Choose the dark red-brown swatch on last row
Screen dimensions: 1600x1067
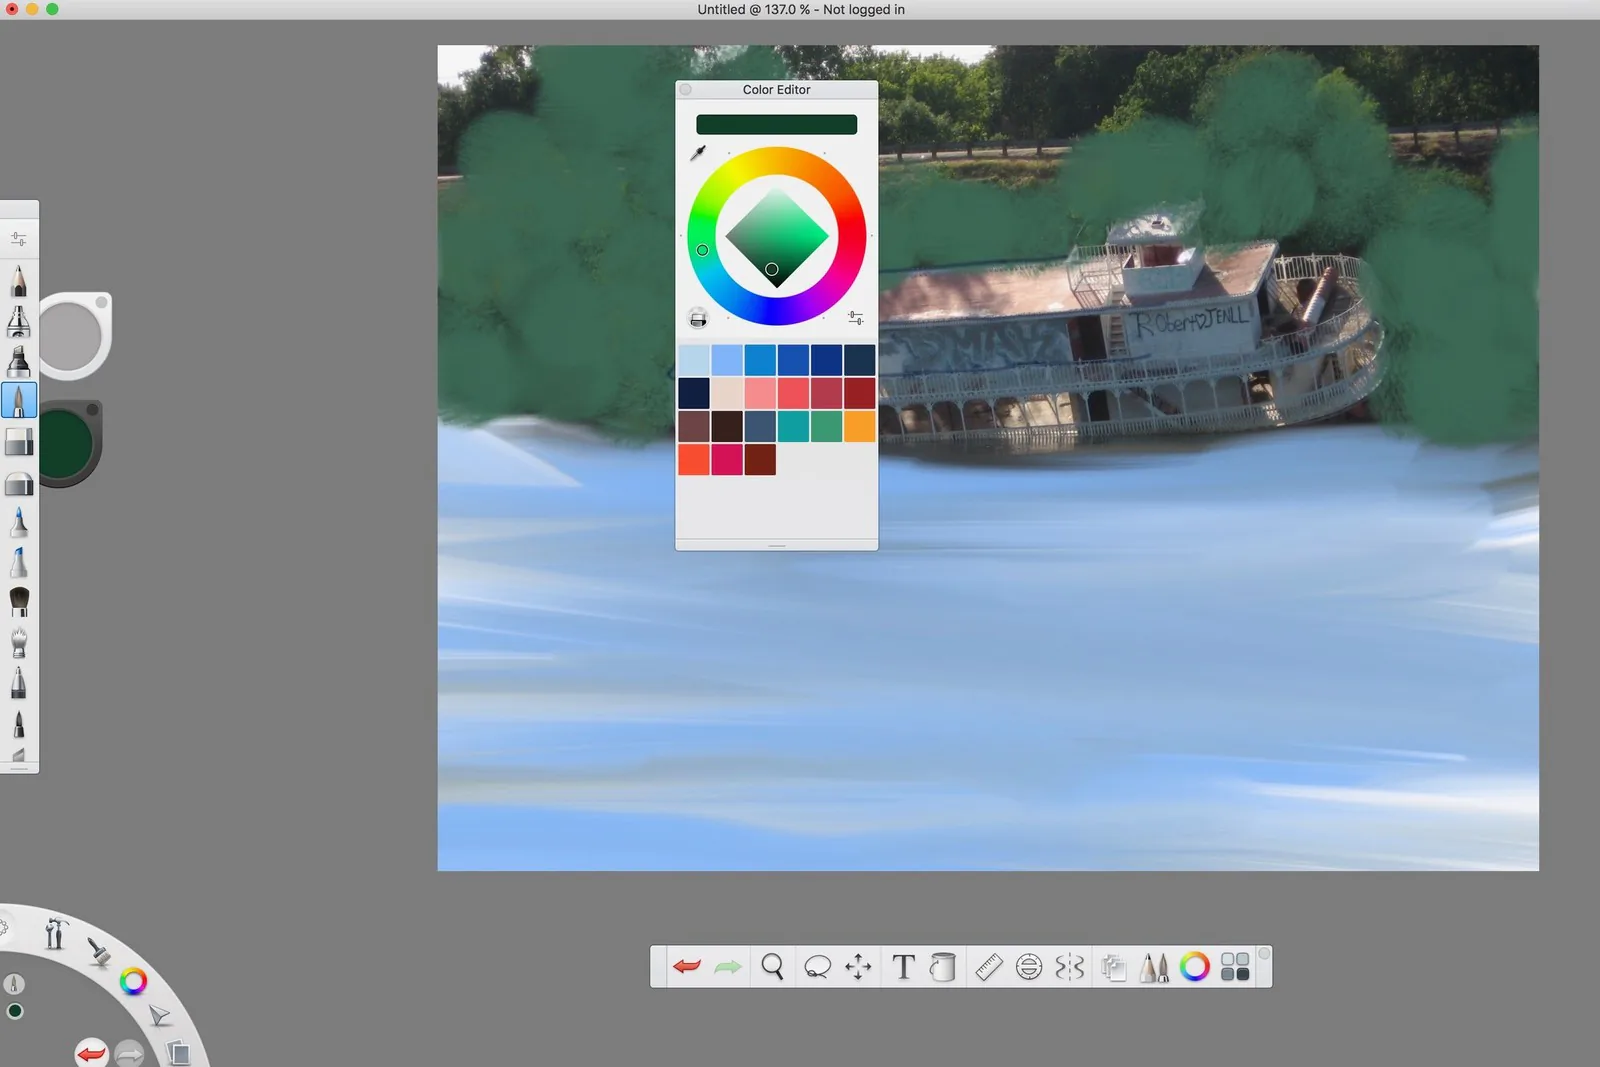[x=760, y=459]
